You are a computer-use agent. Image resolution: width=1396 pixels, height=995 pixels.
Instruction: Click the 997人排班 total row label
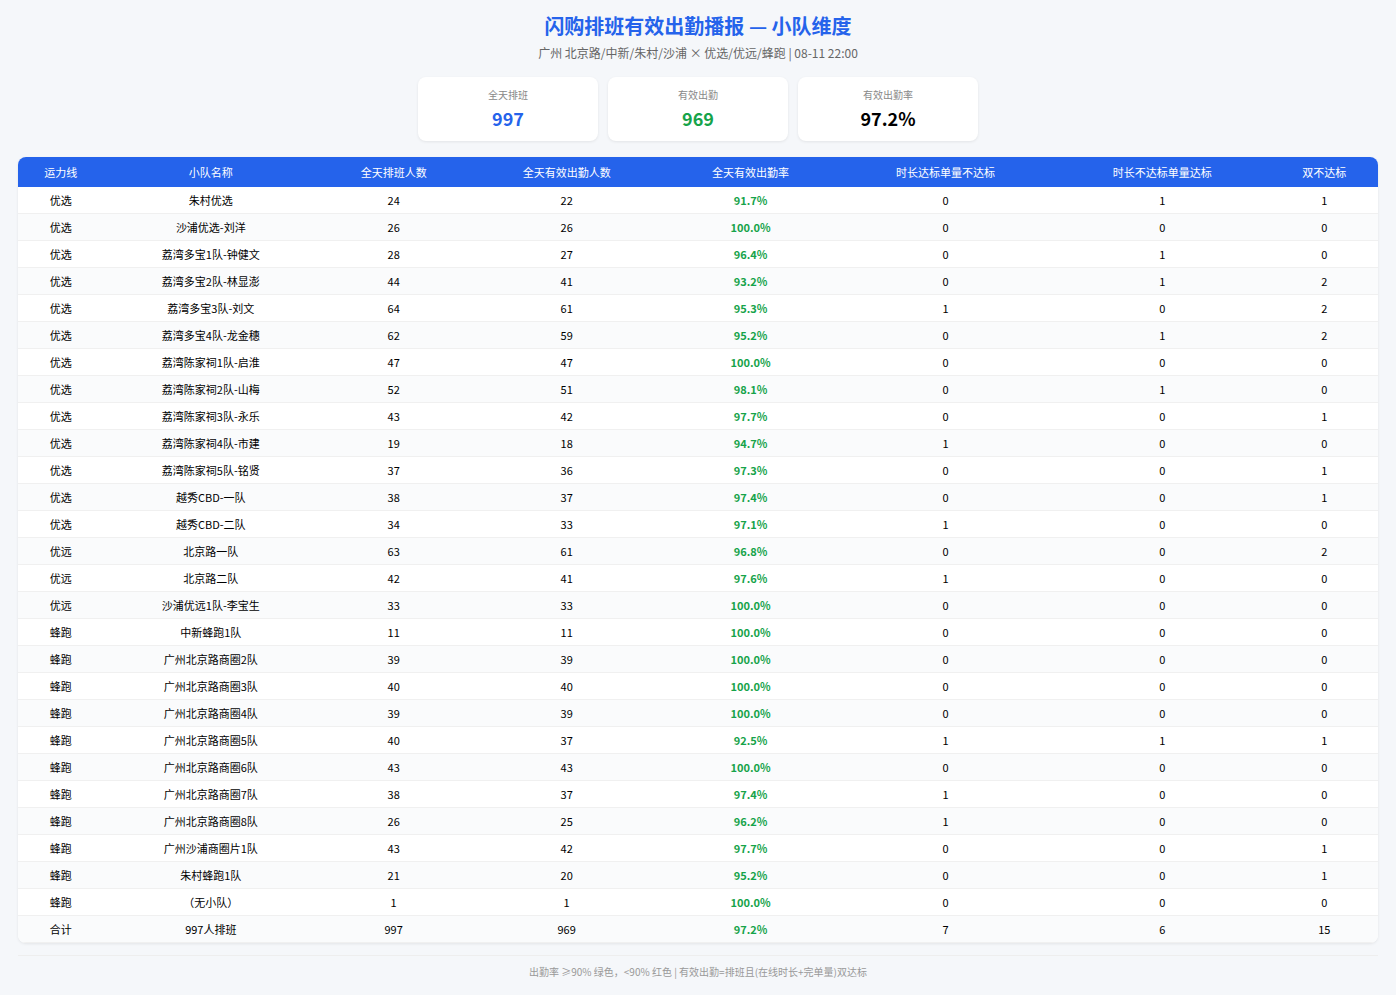[x=211, y=930]
